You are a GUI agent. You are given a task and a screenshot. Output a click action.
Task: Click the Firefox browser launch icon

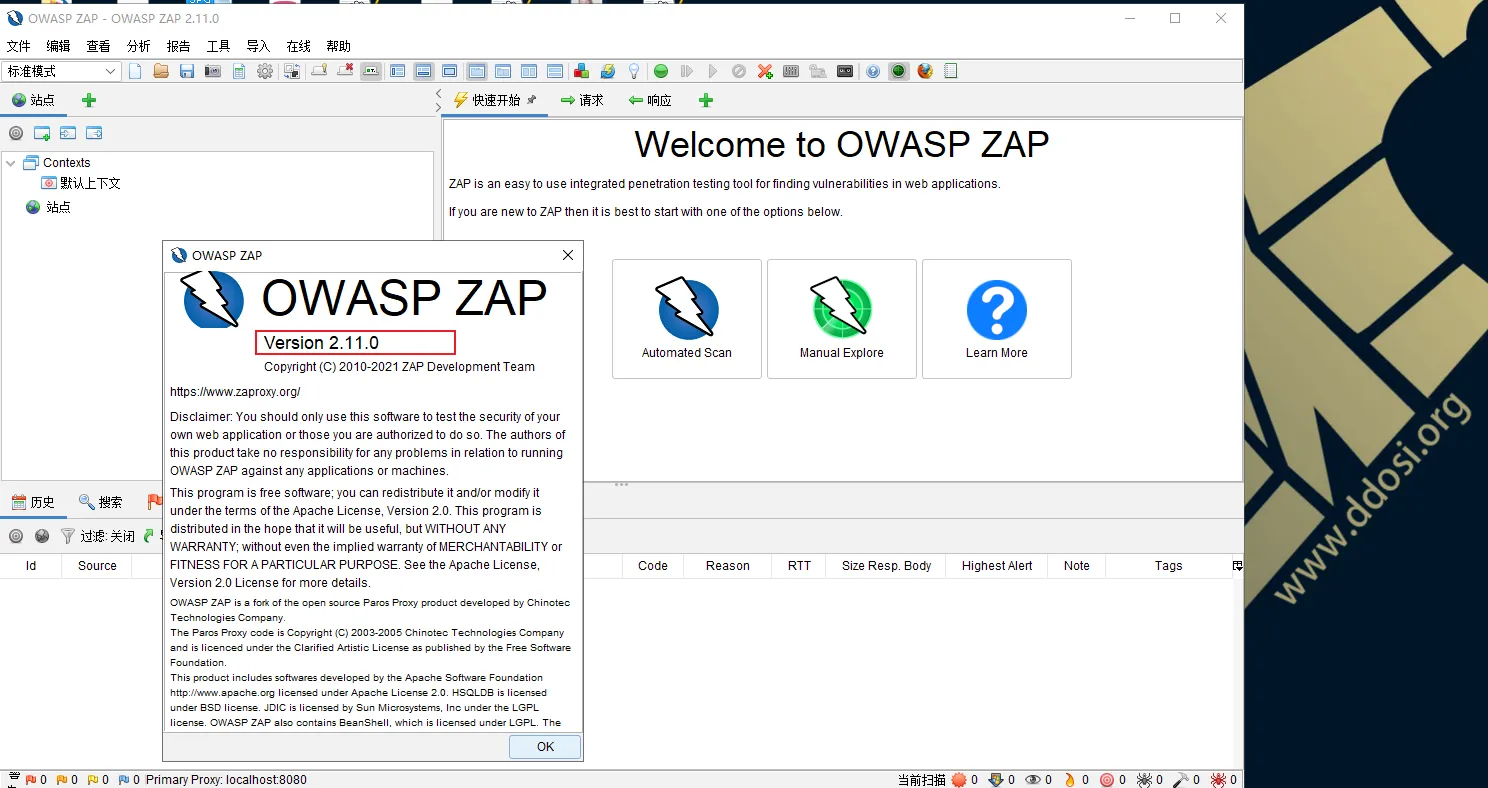[x=925, y=71]
